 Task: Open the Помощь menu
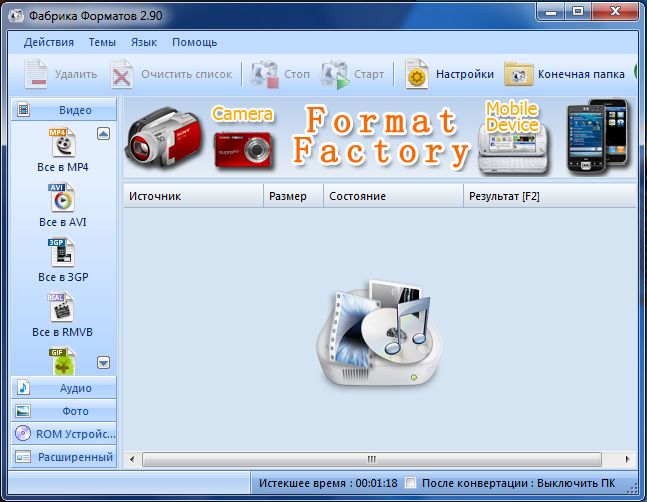point(194,42)
